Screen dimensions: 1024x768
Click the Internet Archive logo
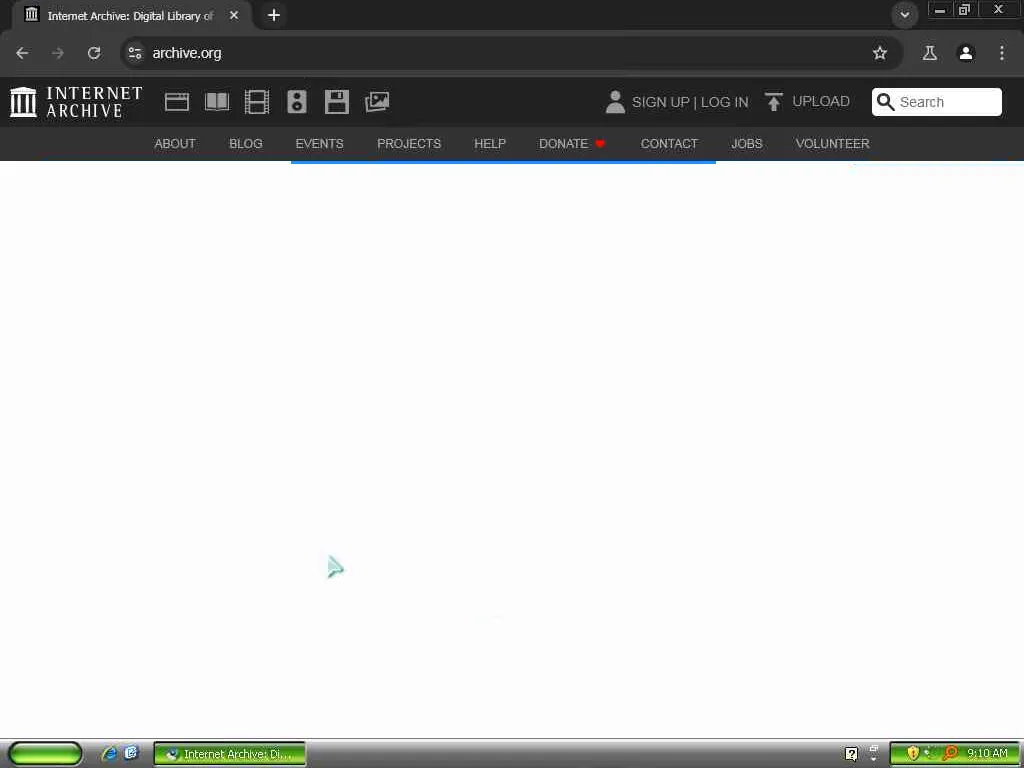76,102
